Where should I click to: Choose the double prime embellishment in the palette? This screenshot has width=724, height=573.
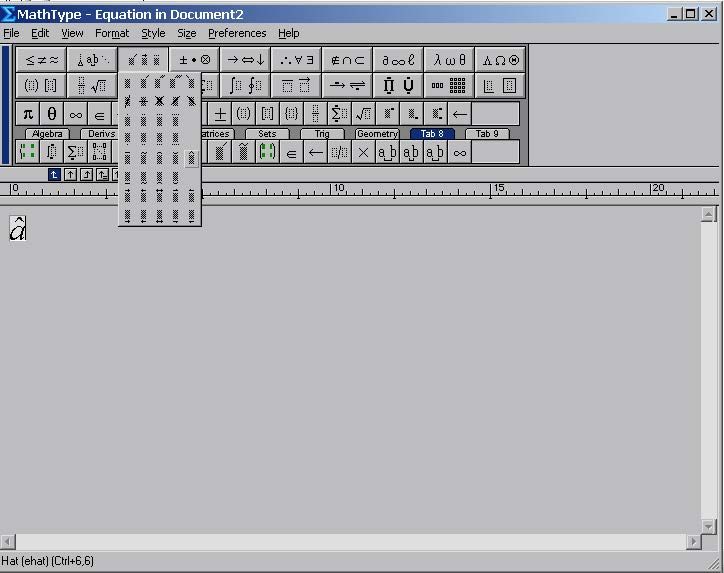click(159, 83)
